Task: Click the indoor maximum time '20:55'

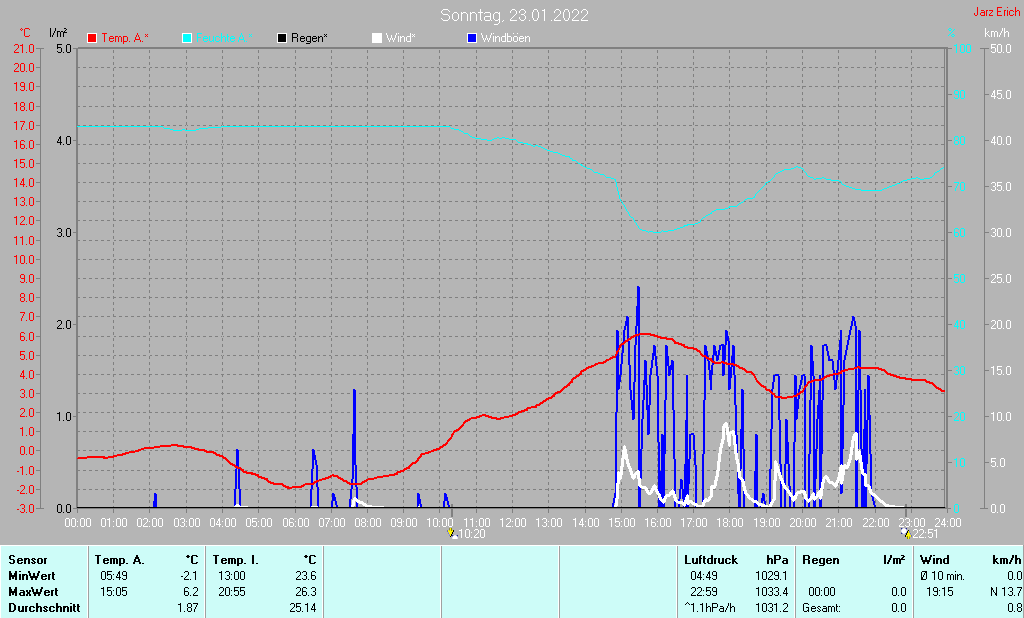Action: 232,592
